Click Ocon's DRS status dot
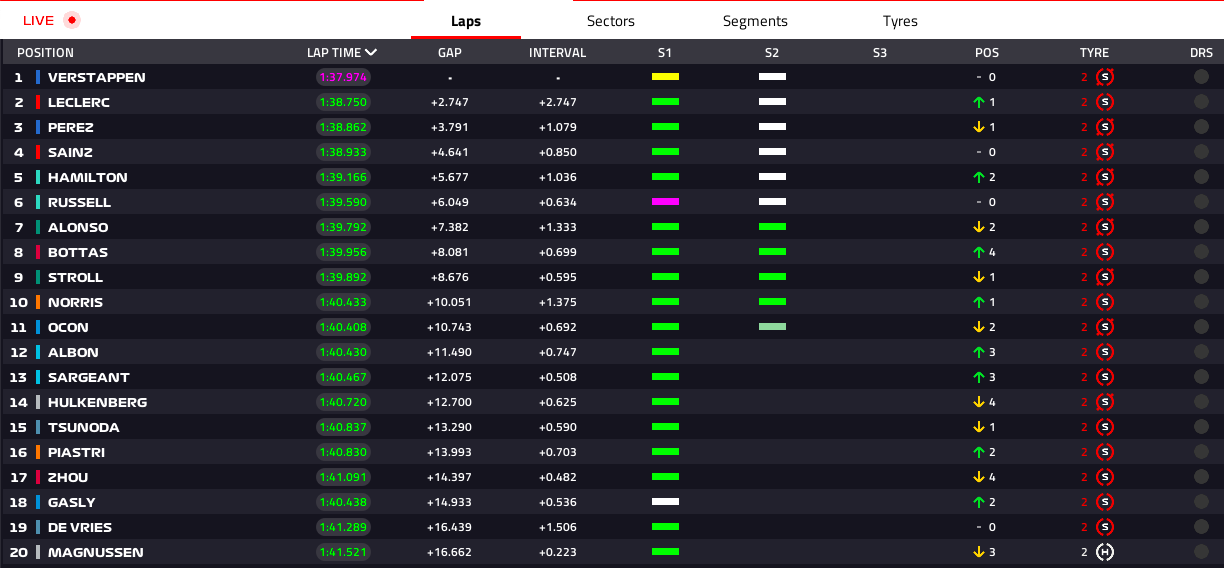Screen dimensions: 1224x568 point(1201,327)
